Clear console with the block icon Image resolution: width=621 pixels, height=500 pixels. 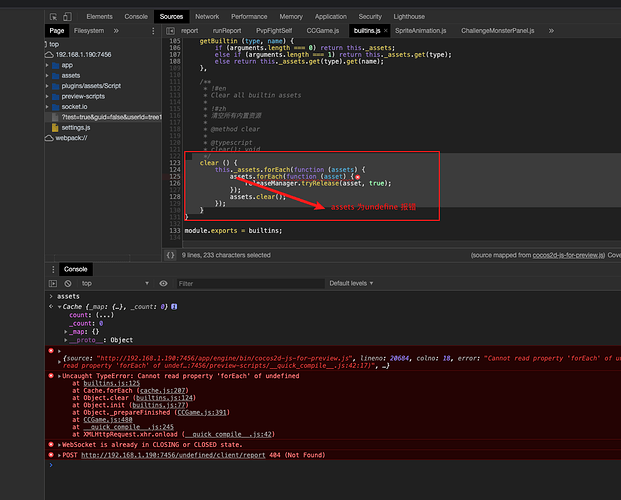pyautogui.click(x=68, y=283)
